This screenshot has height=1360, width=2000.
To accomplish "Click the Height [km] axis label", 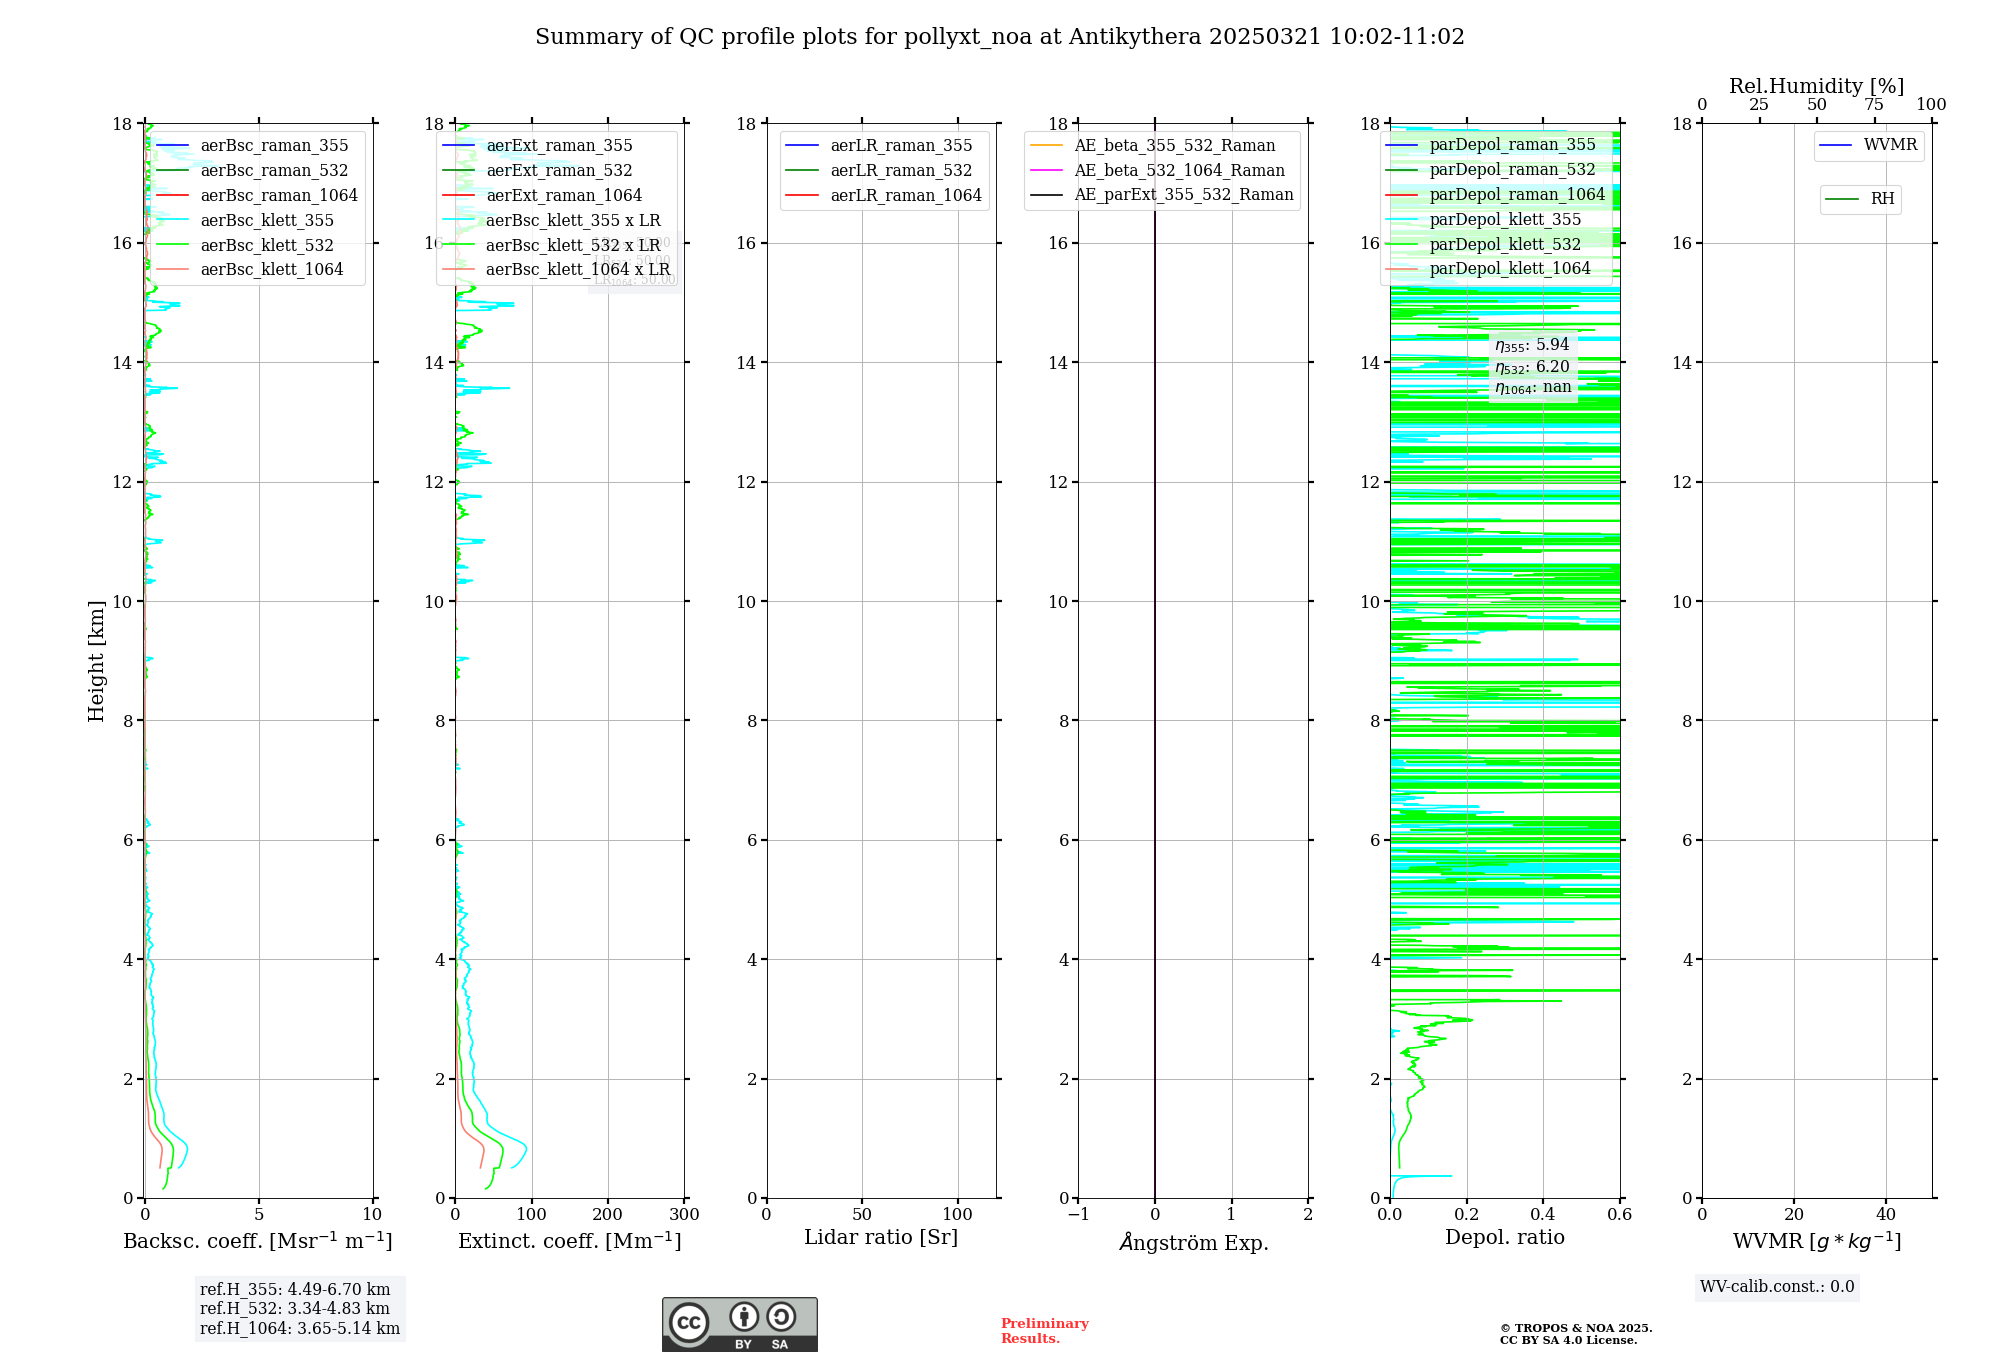I will click(96, 661).
